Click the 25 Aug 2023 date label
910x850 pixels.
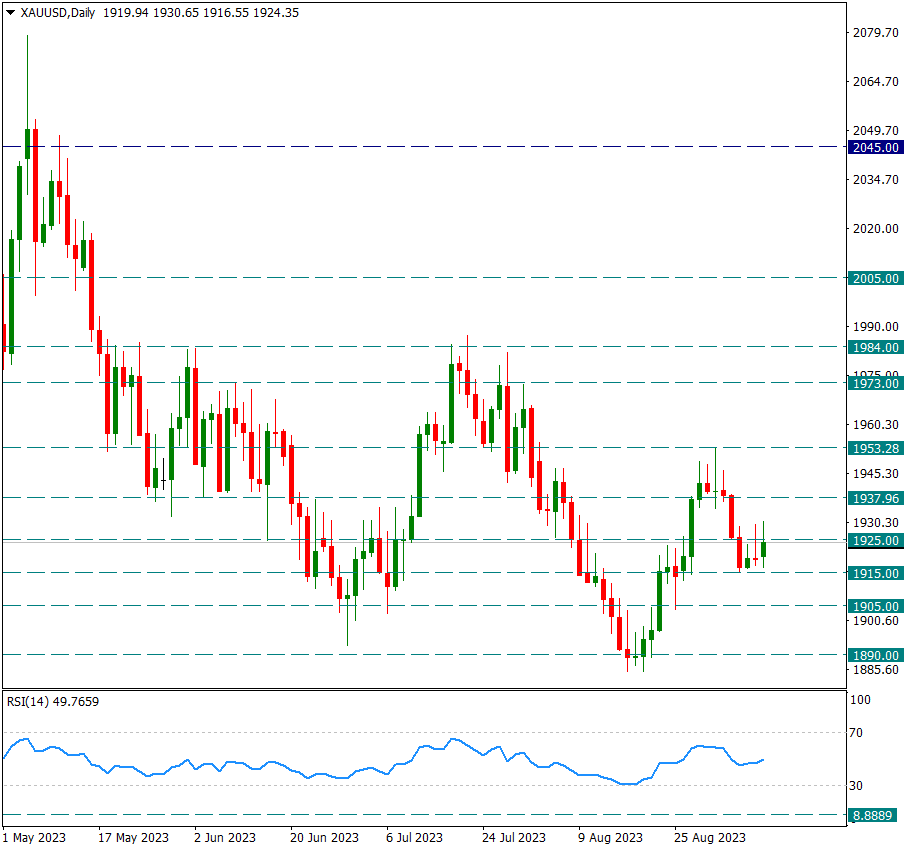[709, 838]
